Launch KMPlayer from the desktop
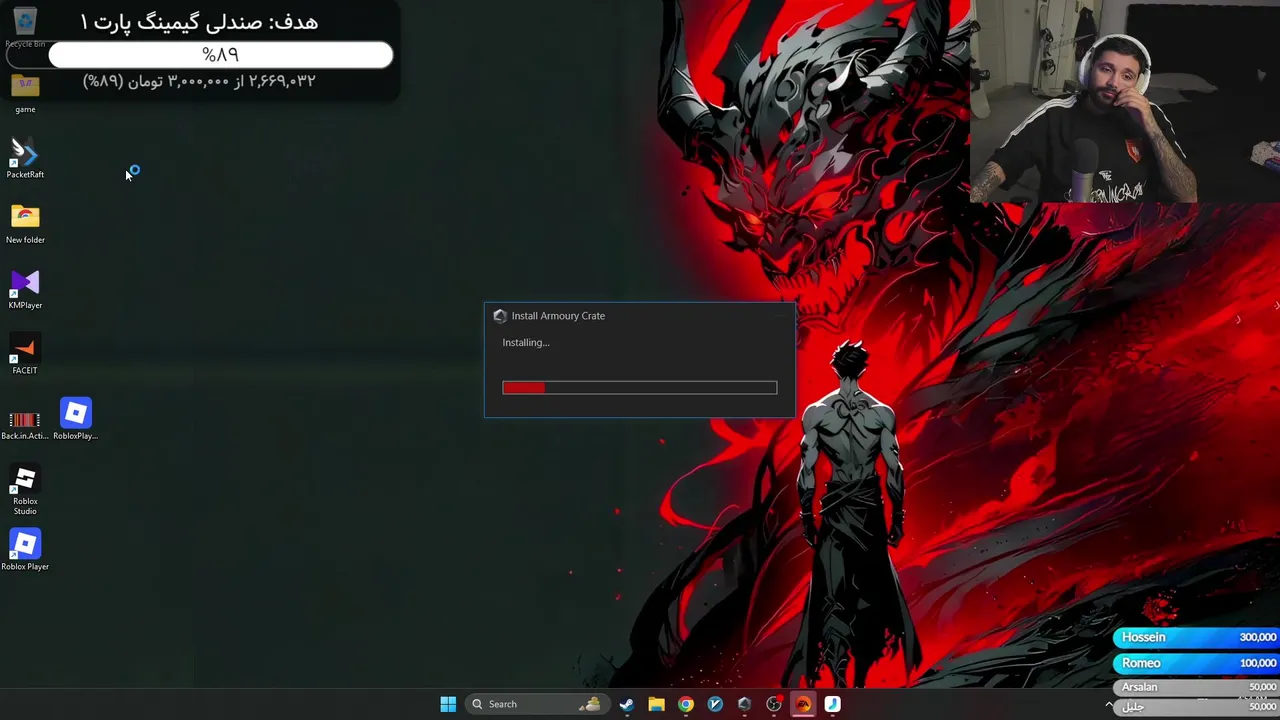This screenshot has height=720, width=1280. pyautogui.click(x=25, y=289)
